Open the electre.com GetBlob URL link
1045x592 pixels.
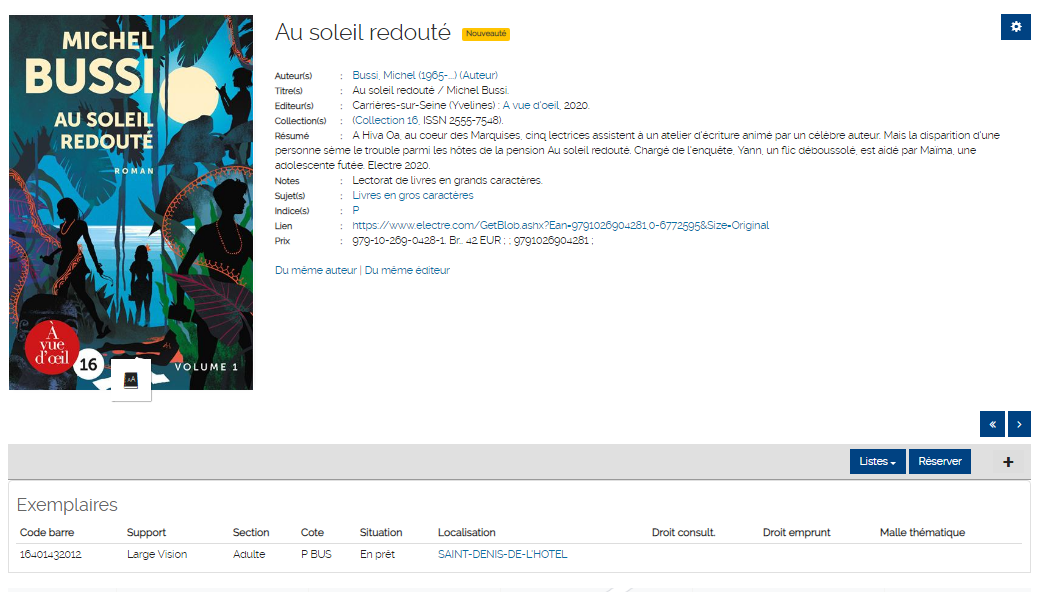pos(560,225)
